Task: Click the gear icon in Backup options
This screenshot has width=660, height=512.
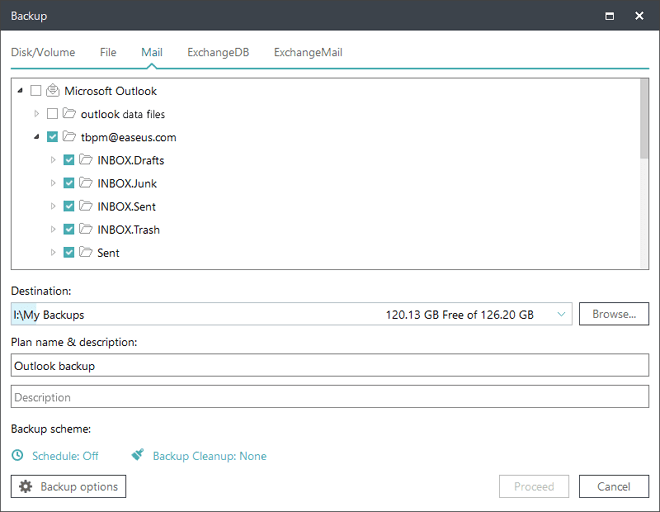Action: [25, 486]
